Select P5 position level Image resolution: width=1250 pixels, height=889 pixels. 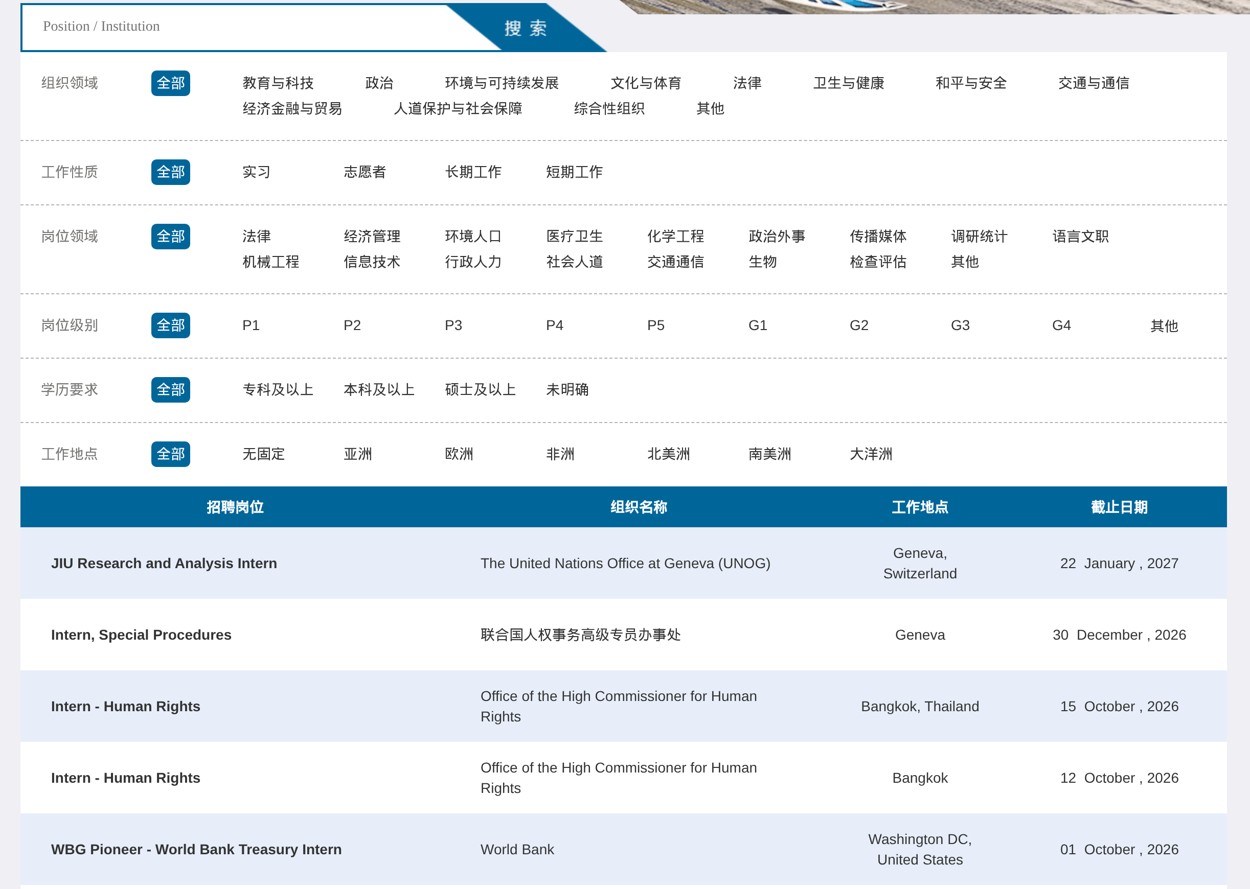click(656, 325)
